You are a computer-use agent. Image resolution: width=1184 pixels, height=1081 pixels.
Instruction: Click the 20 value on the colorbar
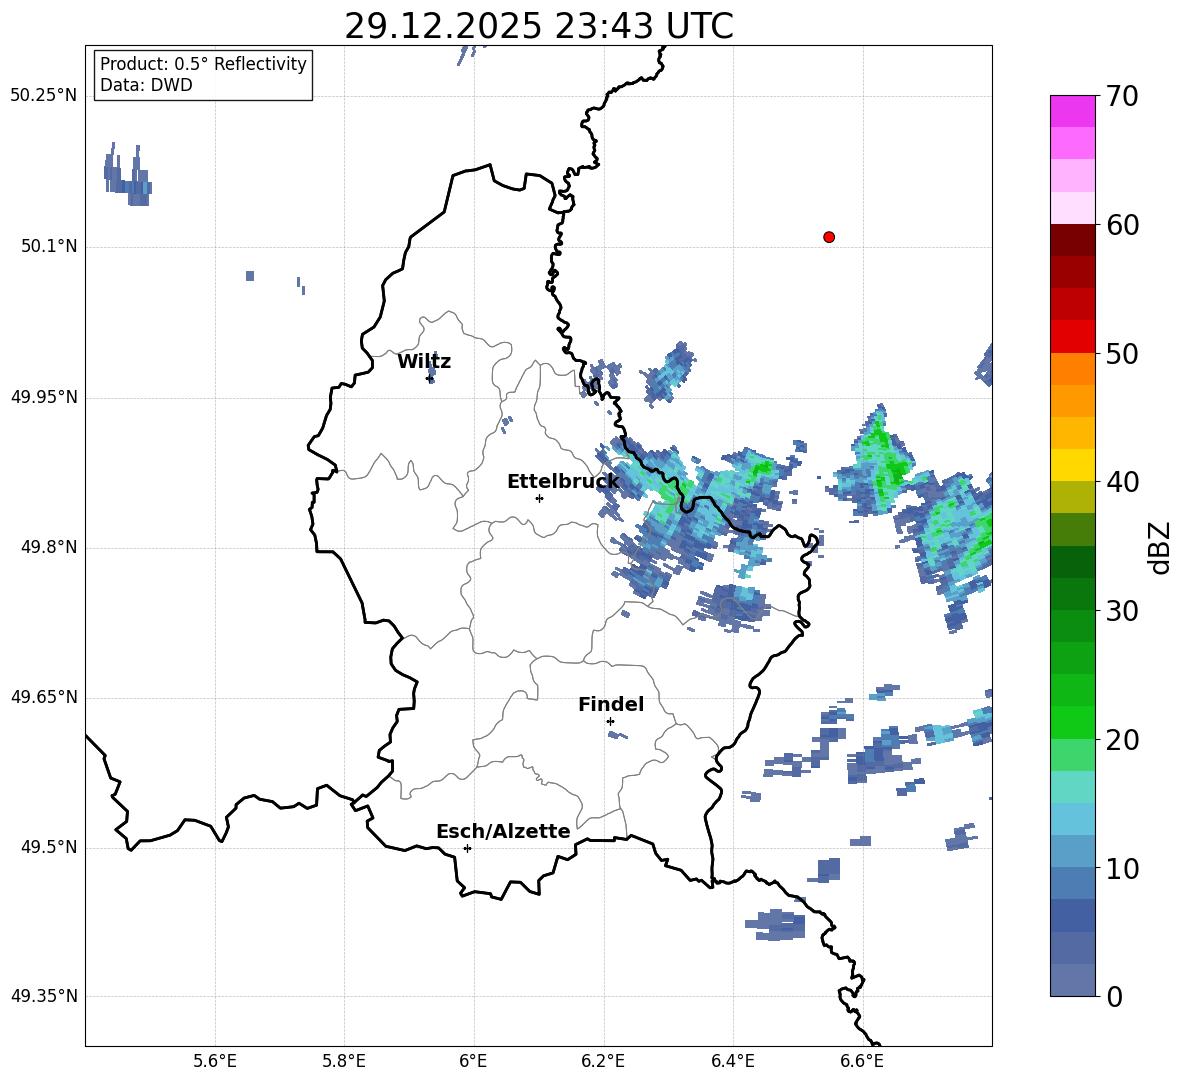(1121, 739)
